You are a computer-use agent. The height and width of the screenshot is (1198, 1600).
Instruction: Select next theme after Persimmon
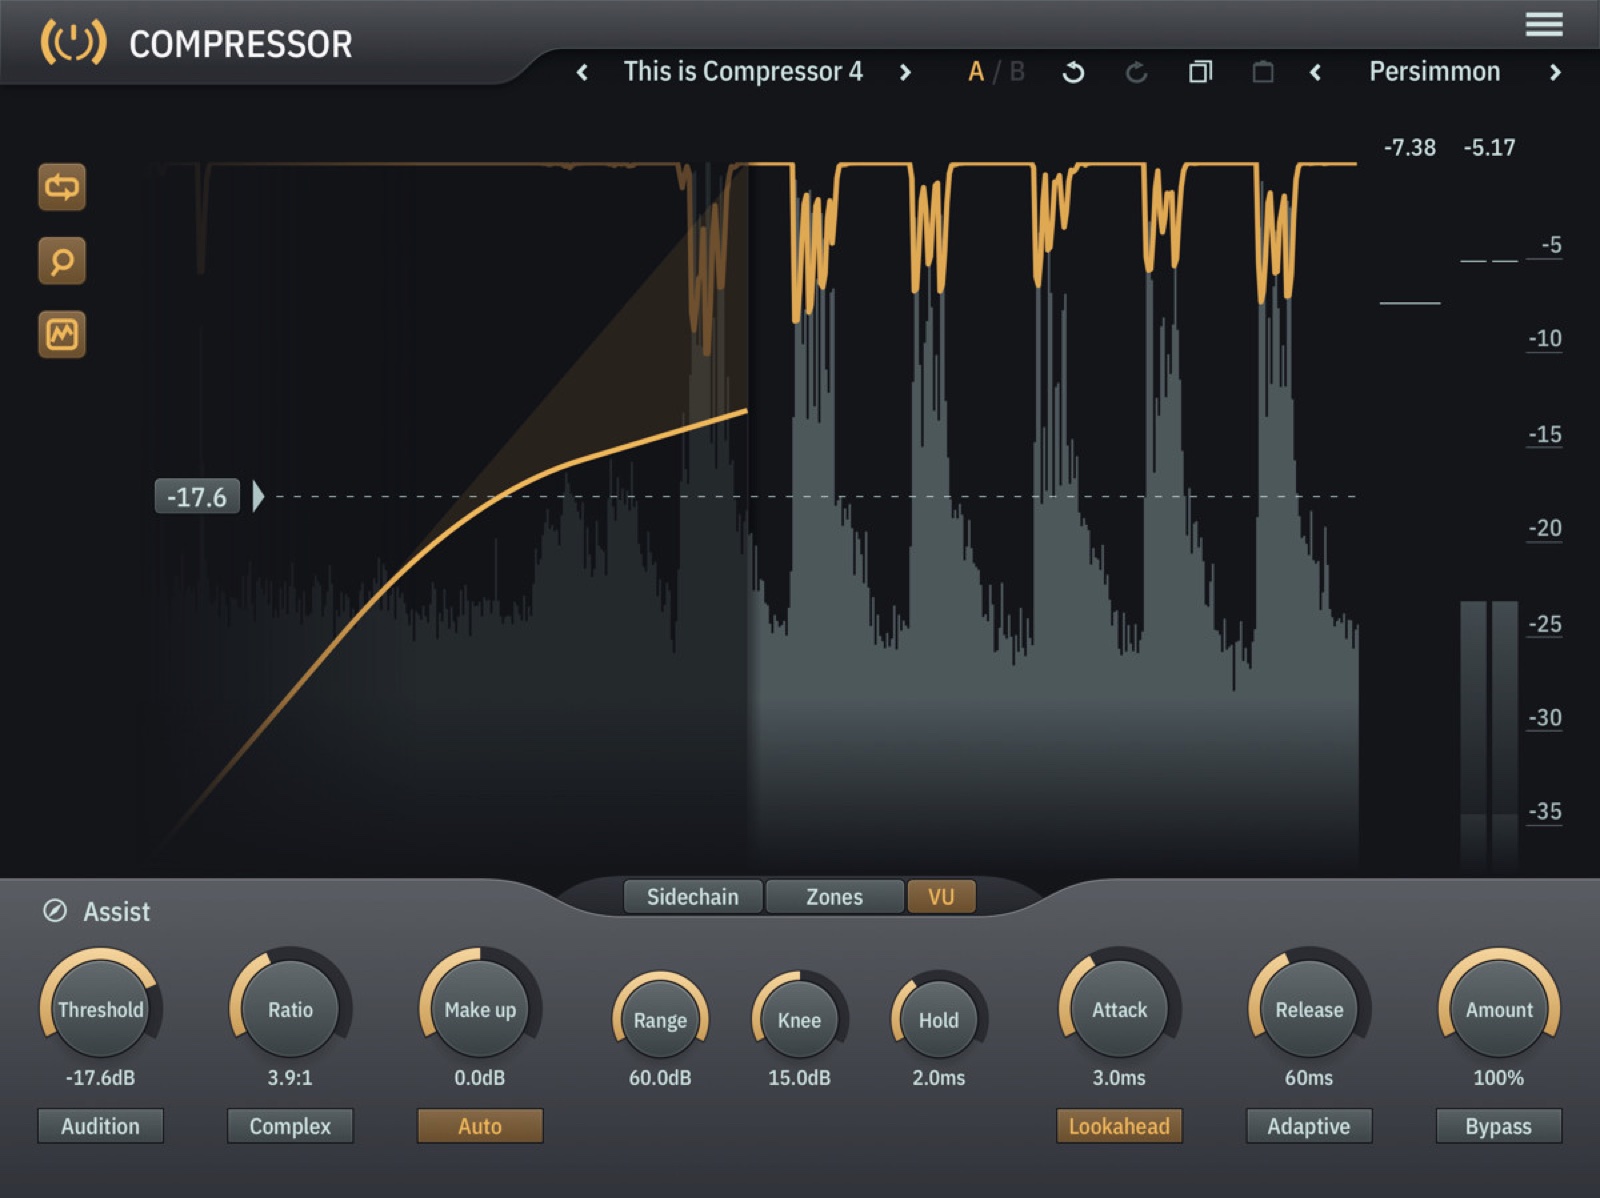point(1555,72)
